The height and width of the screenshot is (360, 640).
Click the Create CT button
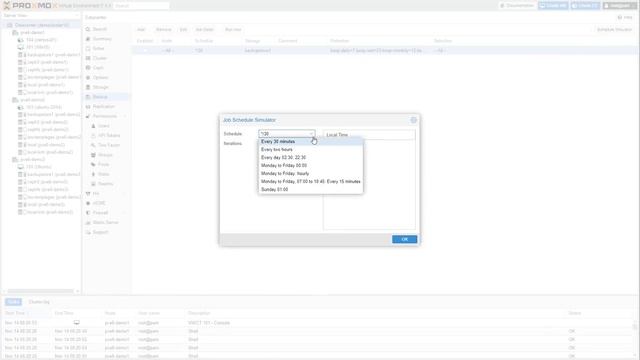(585, 6)
